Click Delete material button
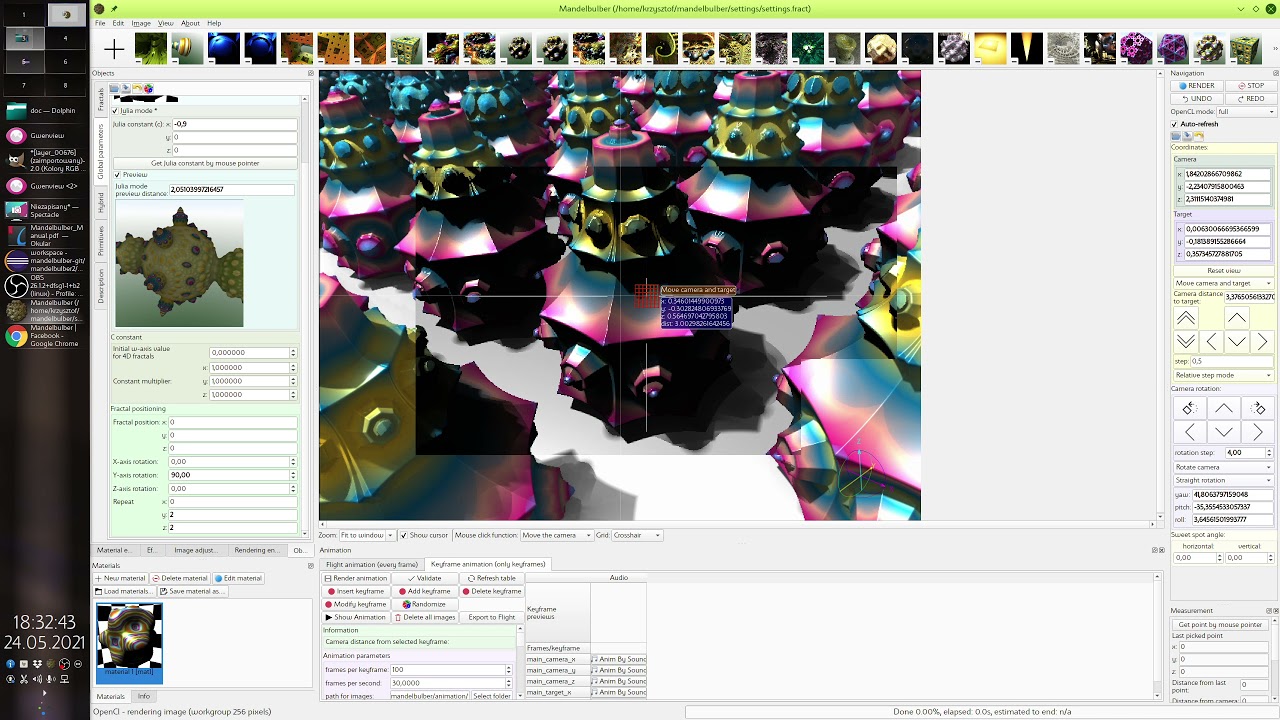Screen dimensions: 1280x720 181,578
